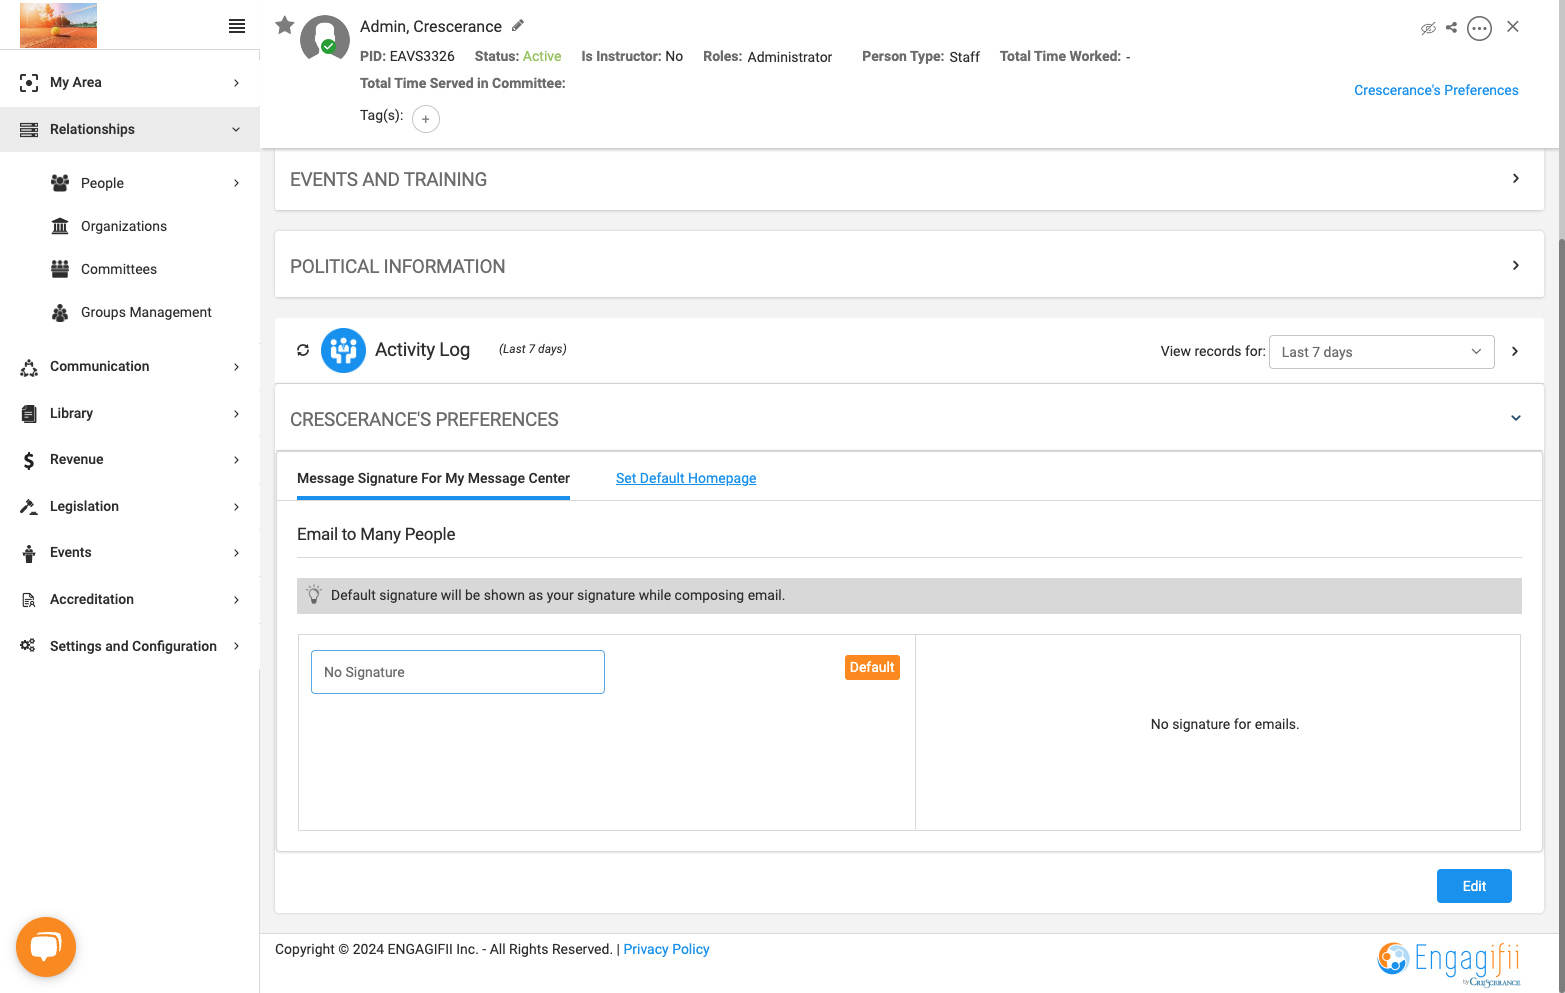The image size is (1565, 993).
Task: Close the profile panel
Action: (x=1513, y=27)
